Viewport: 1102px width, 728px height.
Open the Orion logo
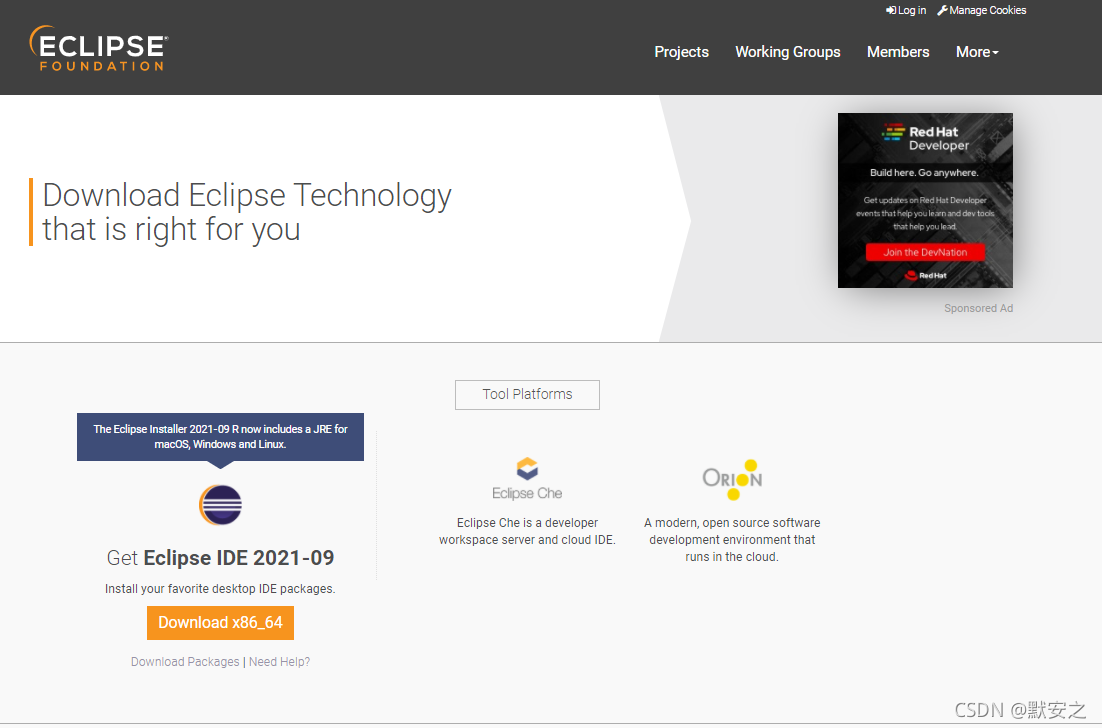[x=732, y=479]
